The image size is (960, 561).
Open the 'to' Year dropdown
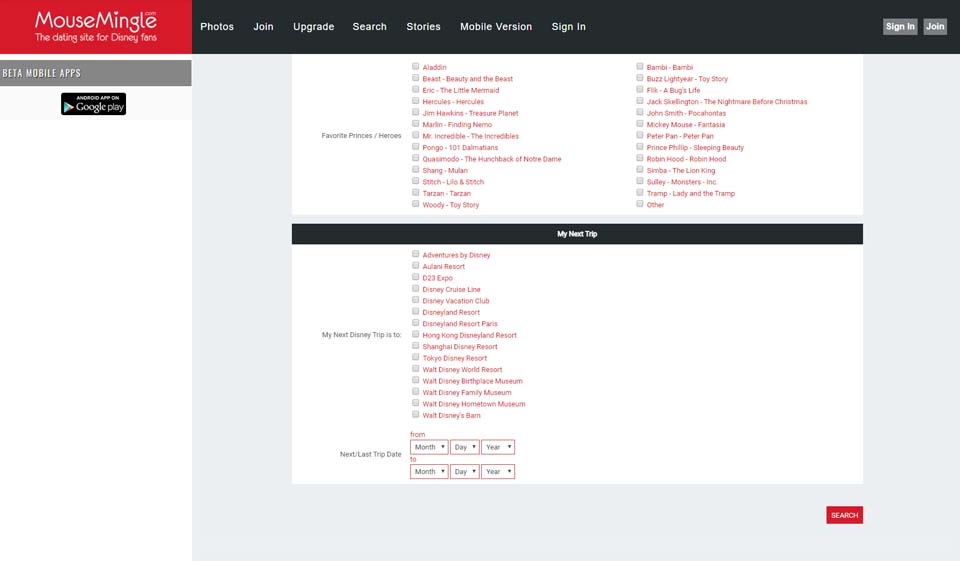pyautogui.click(x=498, y=471)
